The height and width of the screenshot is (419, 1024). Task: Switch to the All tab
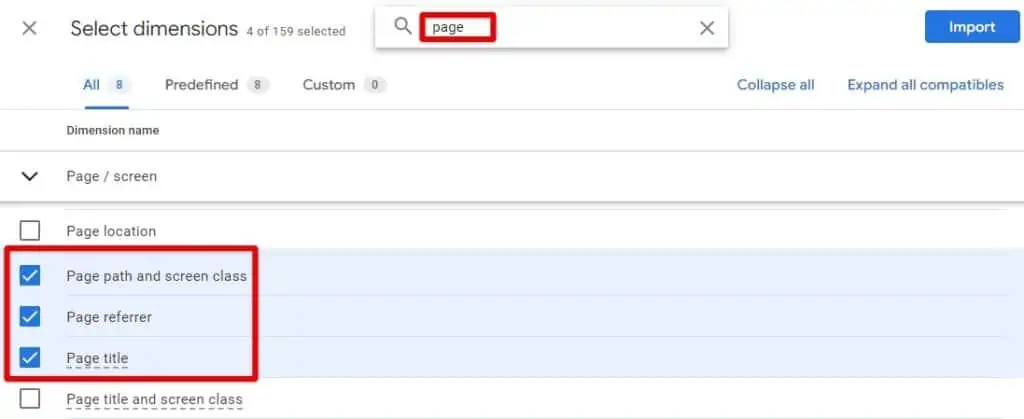pos(91,85)
